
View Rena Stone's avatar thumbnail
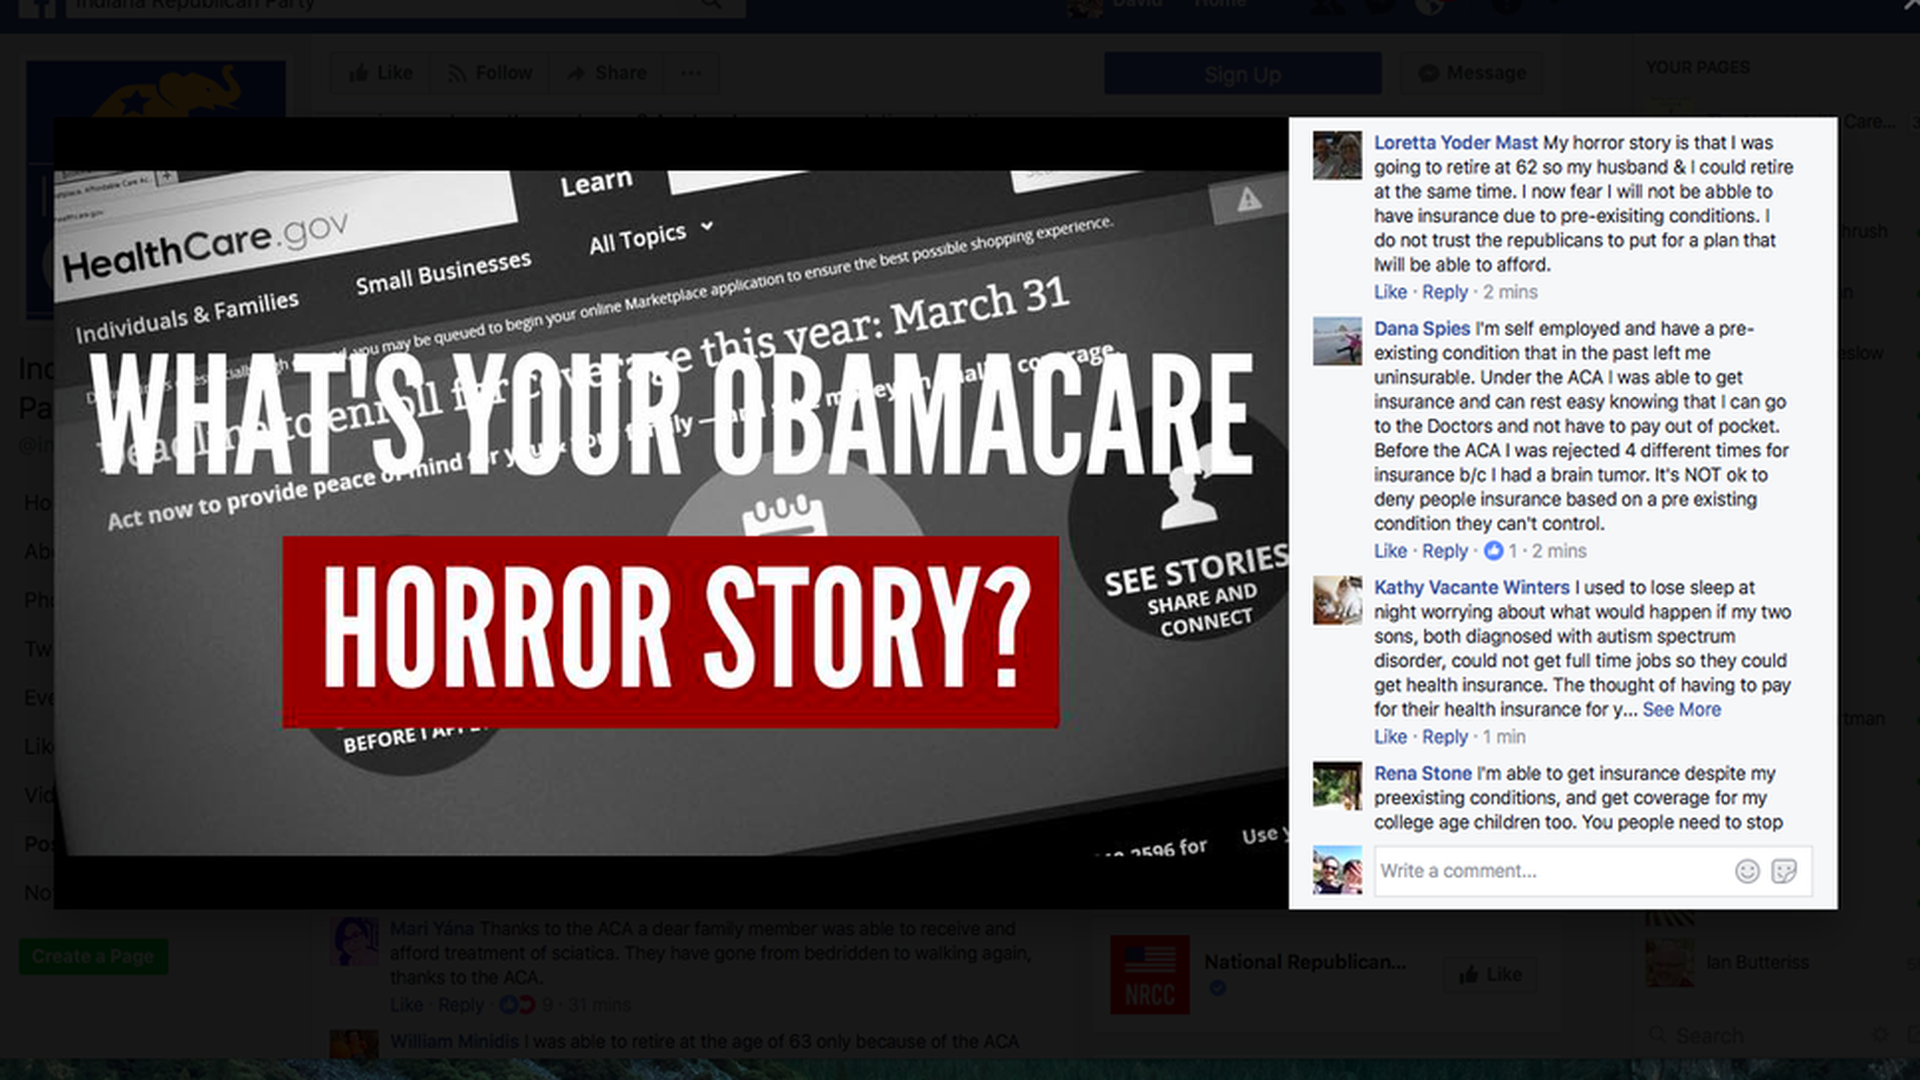pyautogui.click(x=1337, y=786)
